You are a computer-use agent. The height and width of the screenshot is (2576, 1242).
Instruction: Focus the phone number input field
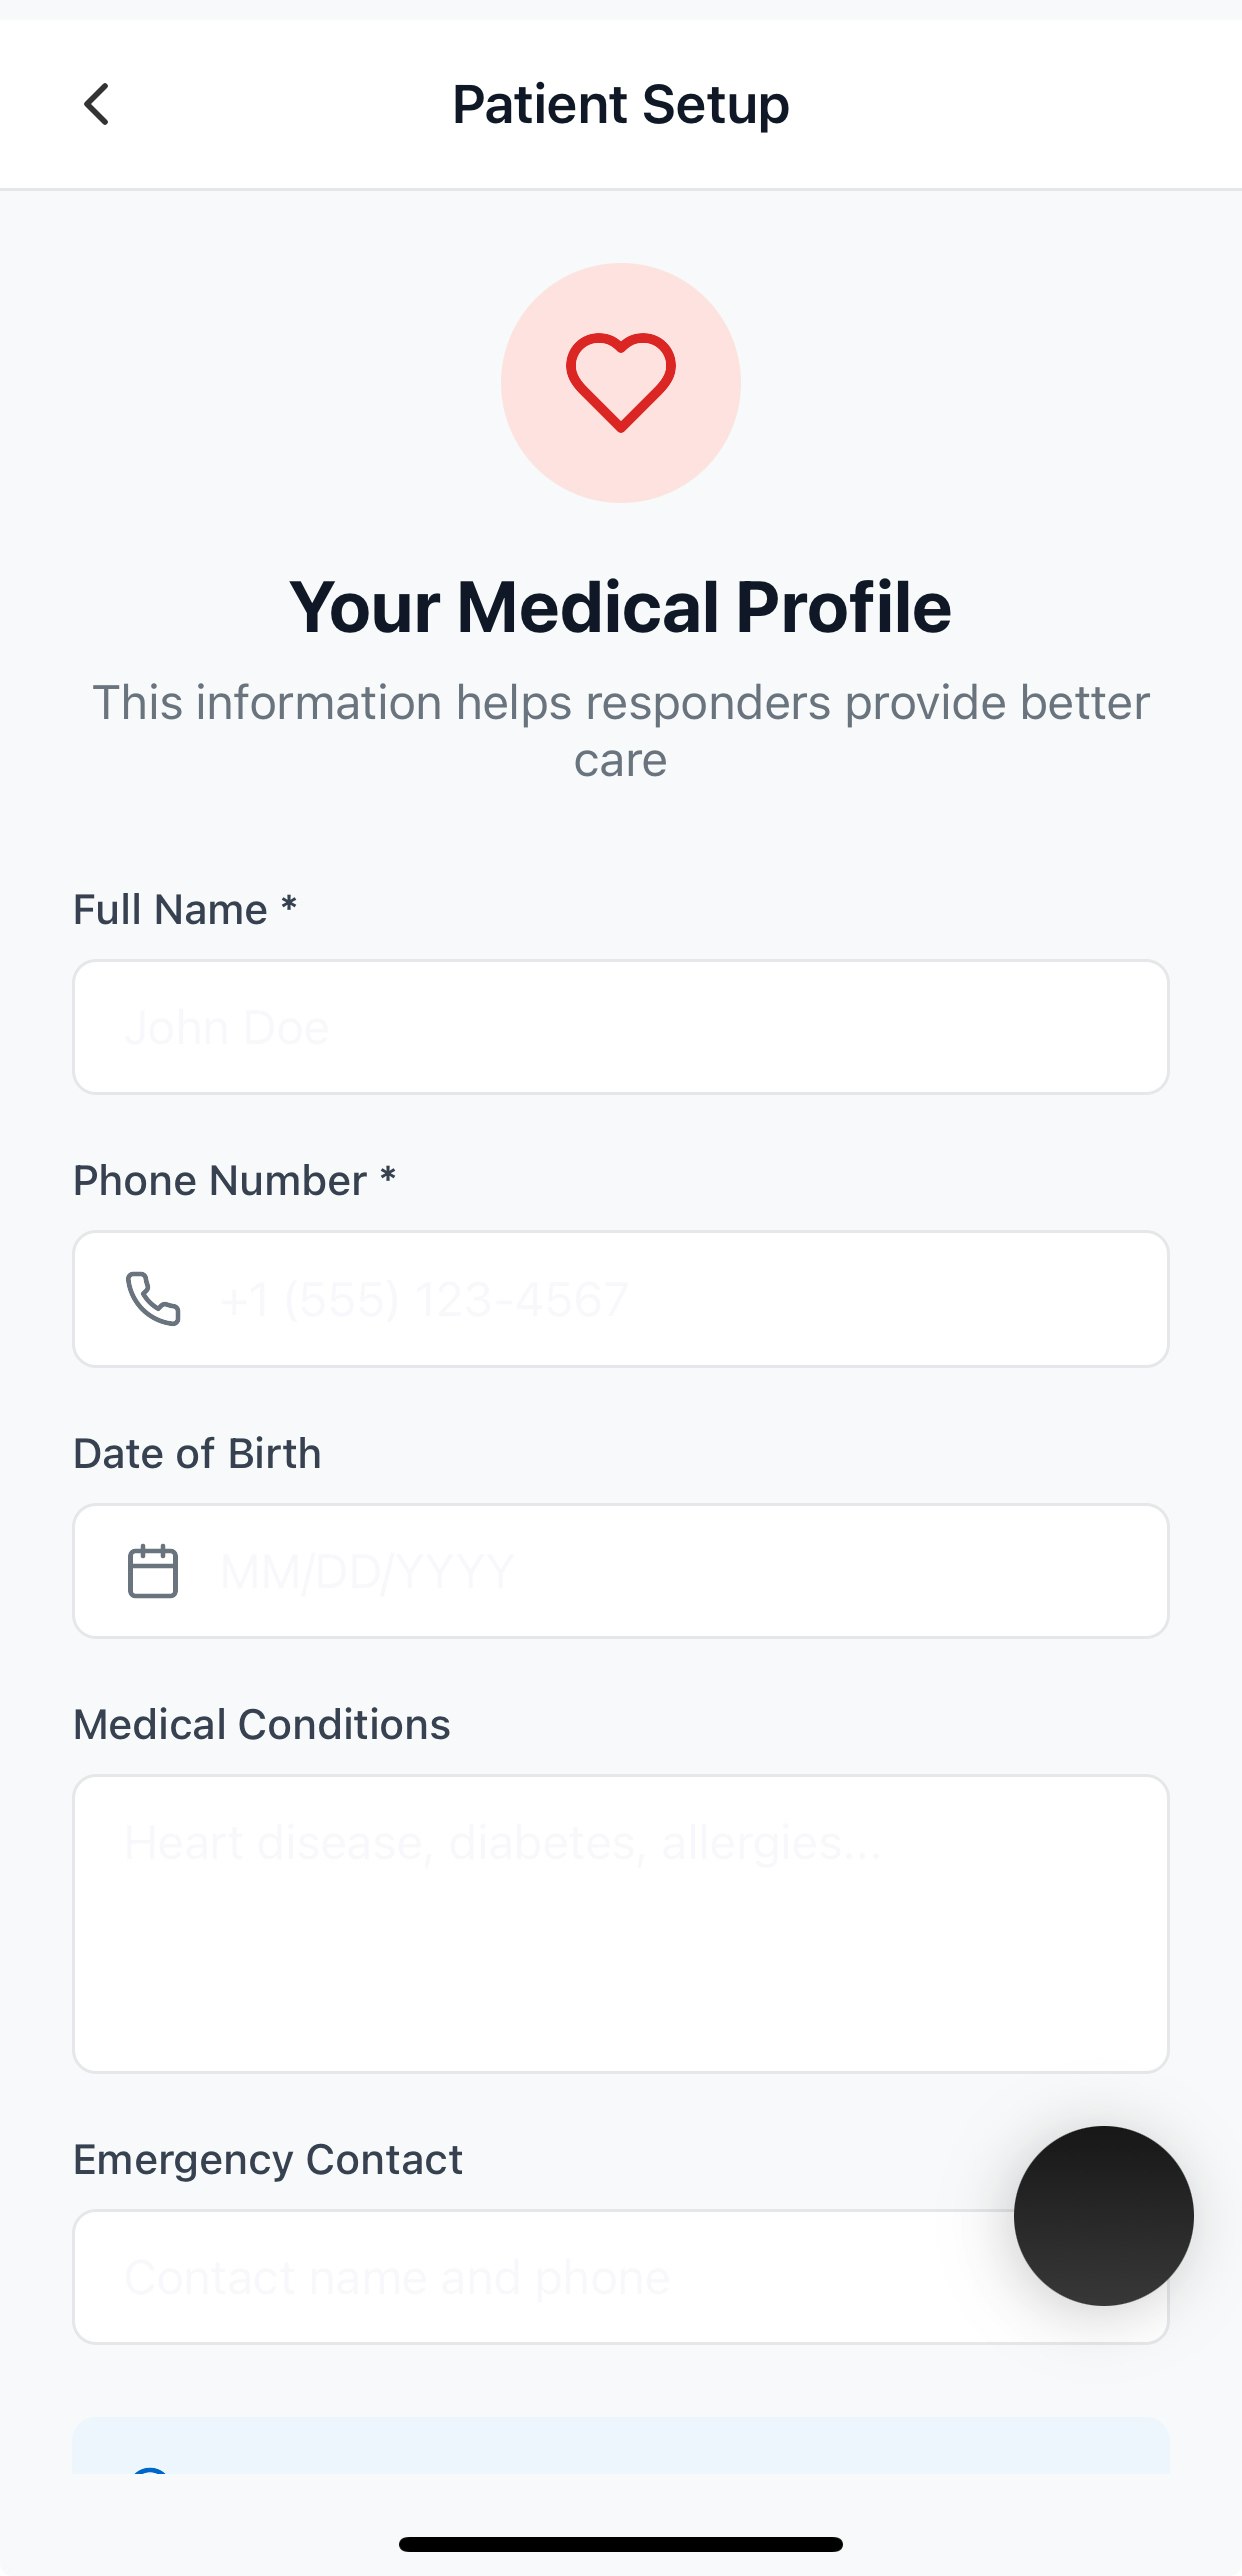pos(621,1299)
